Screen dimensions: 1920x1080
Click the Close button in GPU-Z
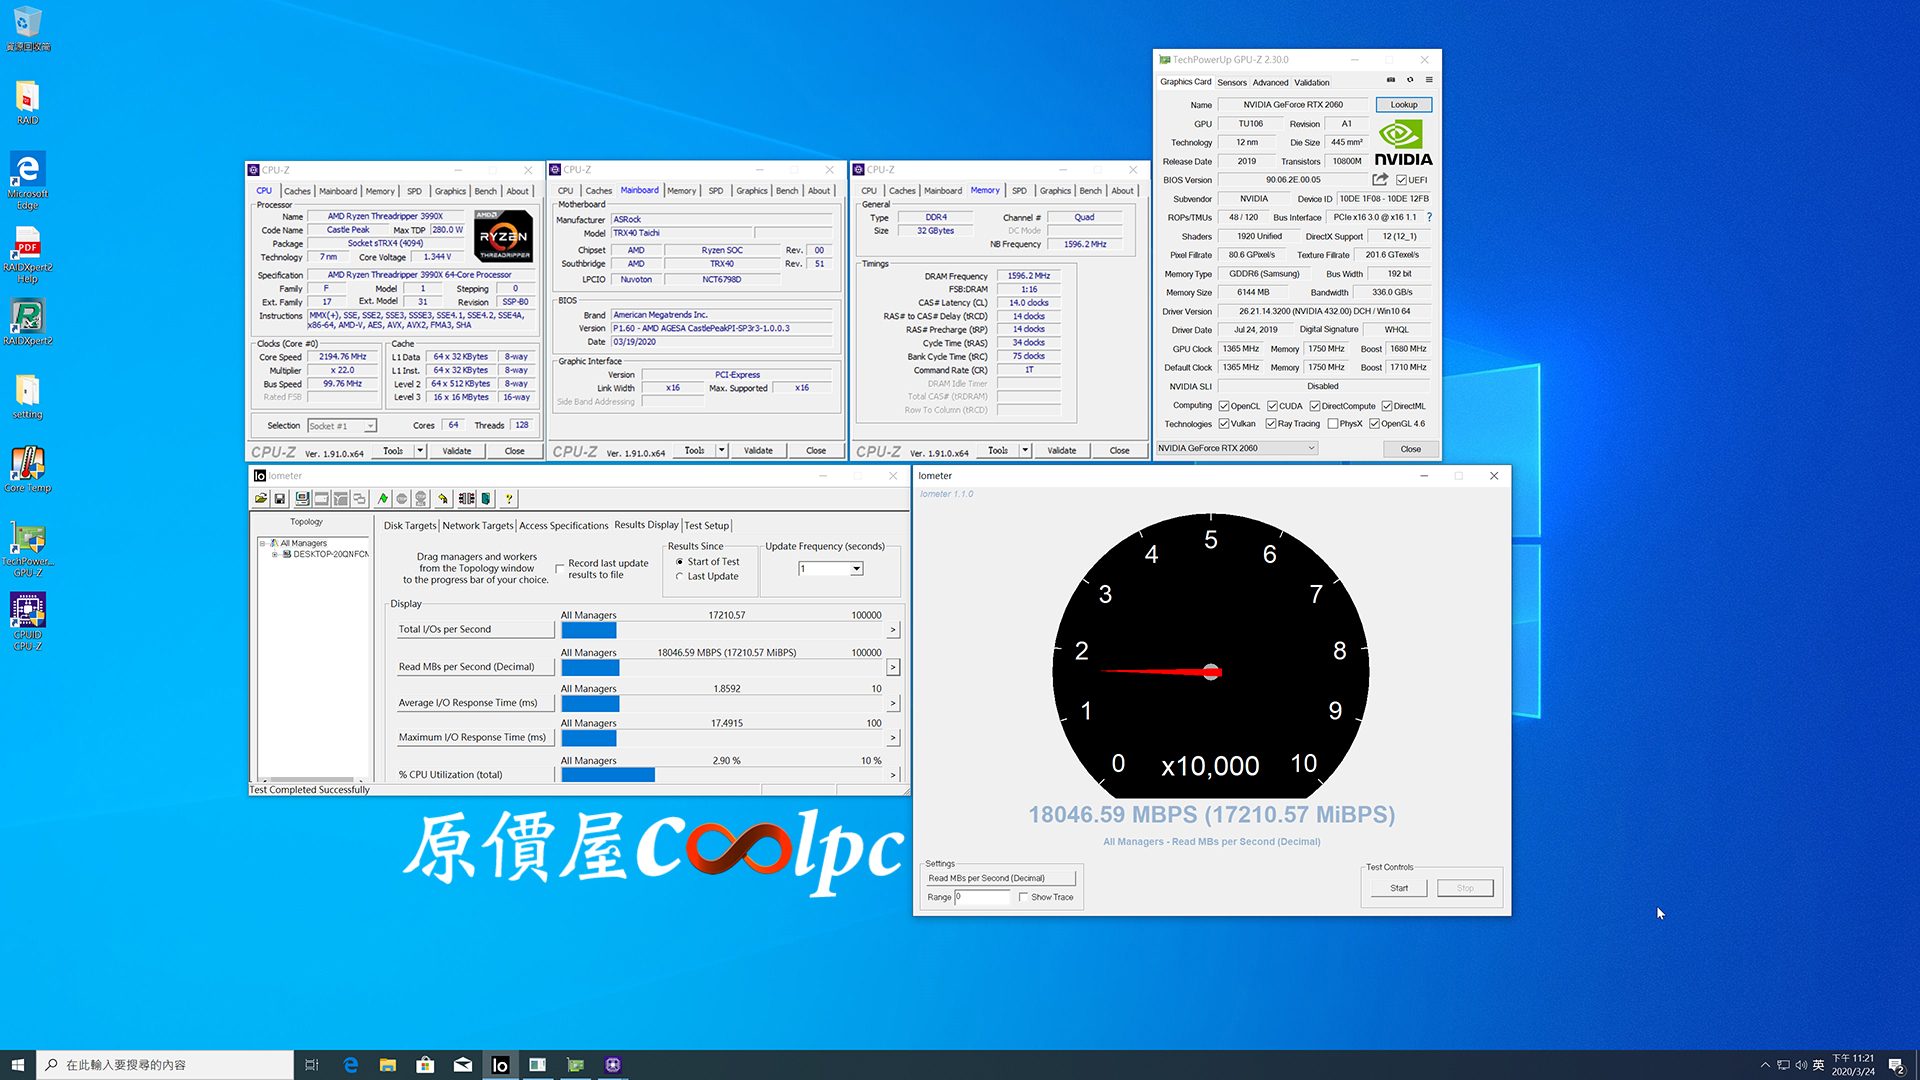click(x=1411, y=449)
